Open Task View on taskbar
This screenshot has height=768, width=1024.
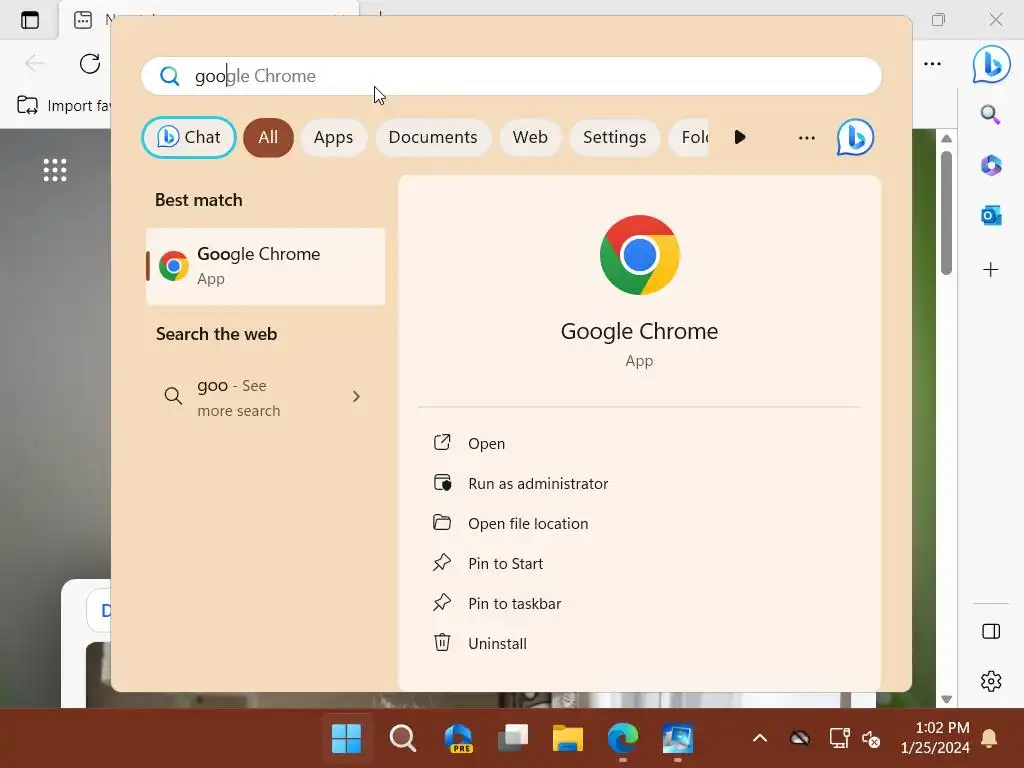point(513,739)
